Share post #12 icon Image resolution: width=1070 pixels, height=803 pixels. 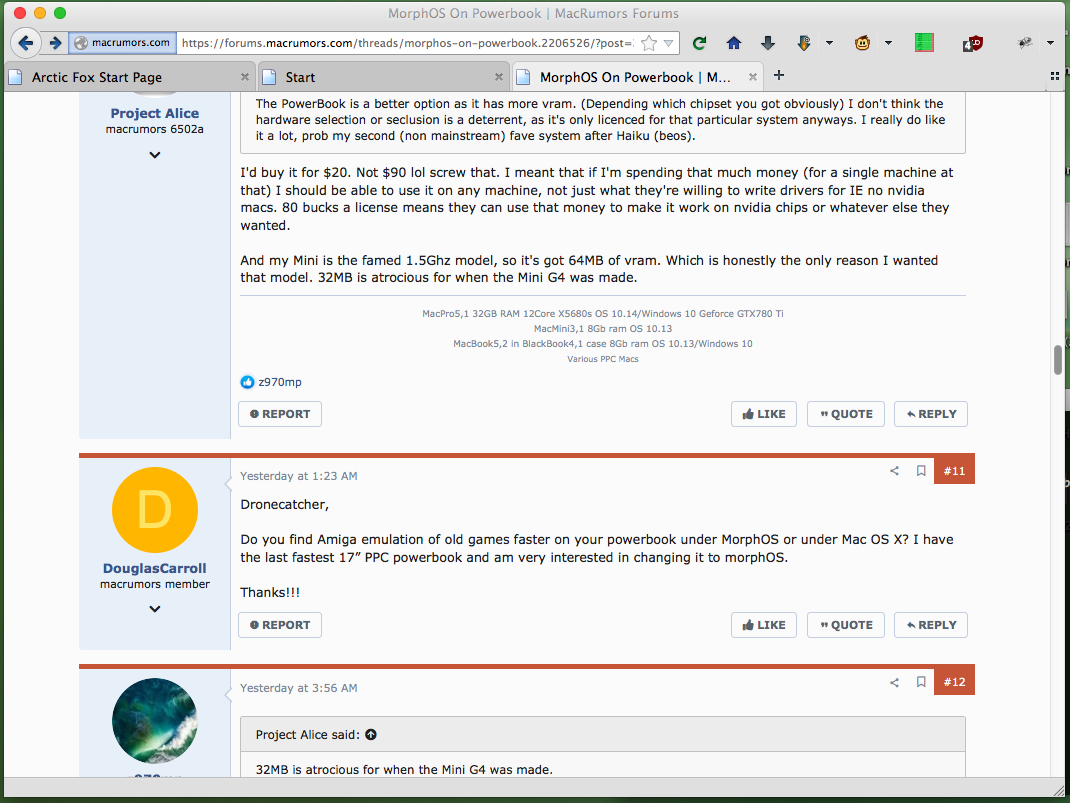[894, 682]
